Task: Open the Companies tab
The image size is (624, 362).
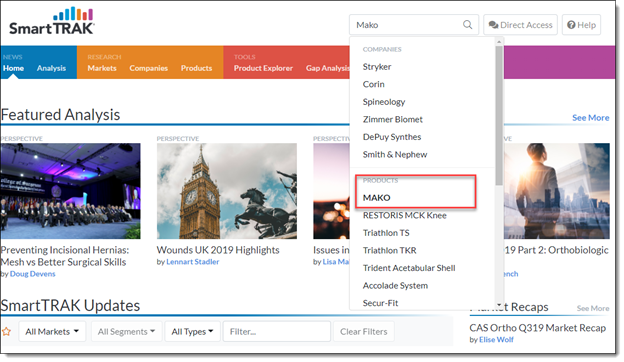Action: (148, 68)
